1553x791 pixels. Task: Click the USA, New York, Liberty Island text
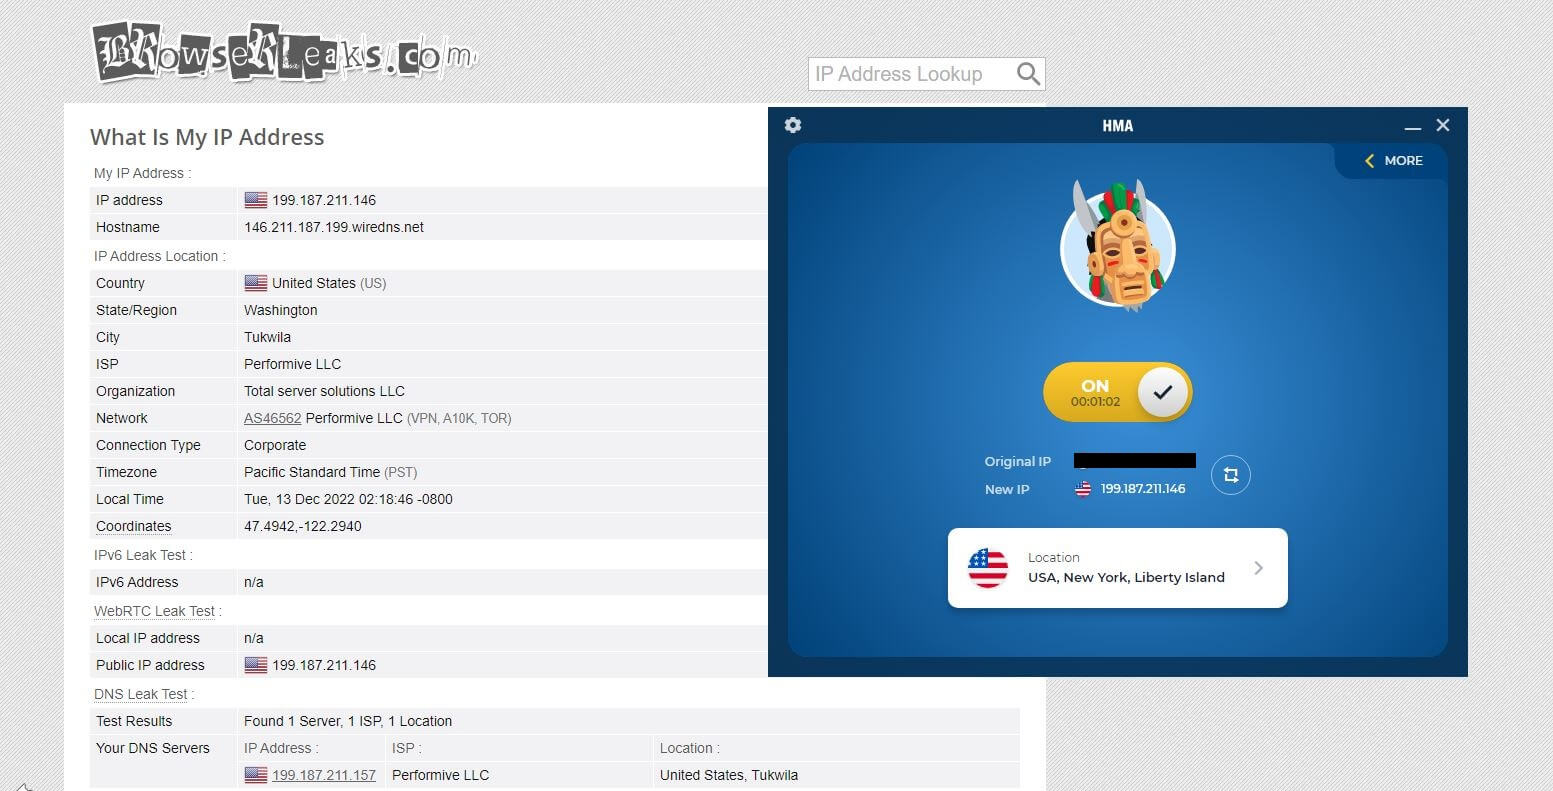click(x=1126, y=577)
